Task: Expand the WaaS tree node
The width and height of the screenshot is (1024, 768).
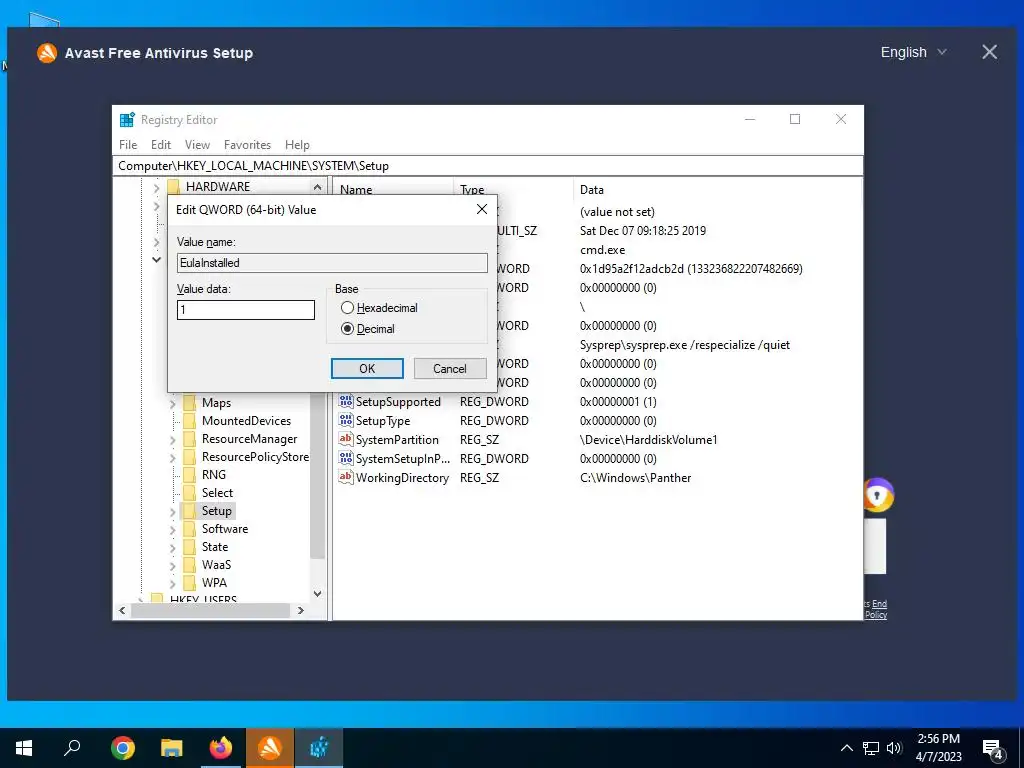Action: (x=172, y=566)
